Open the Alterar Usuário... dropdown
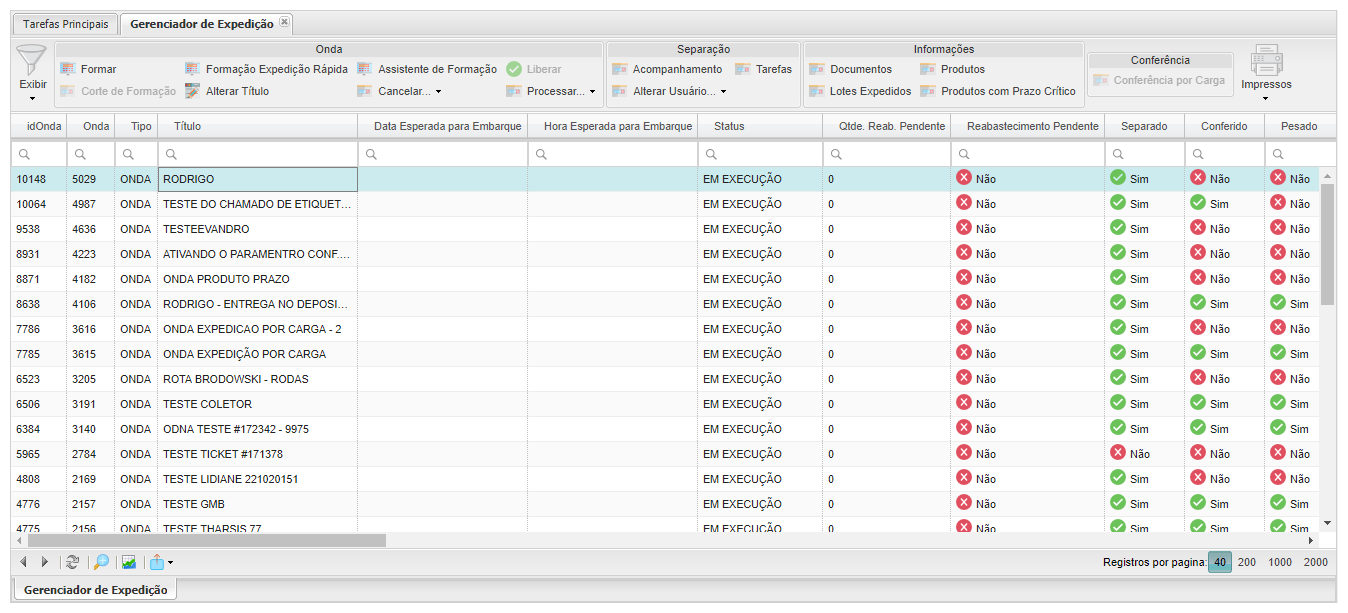Screen dimensions: 1348x613 tap(669, 91)
